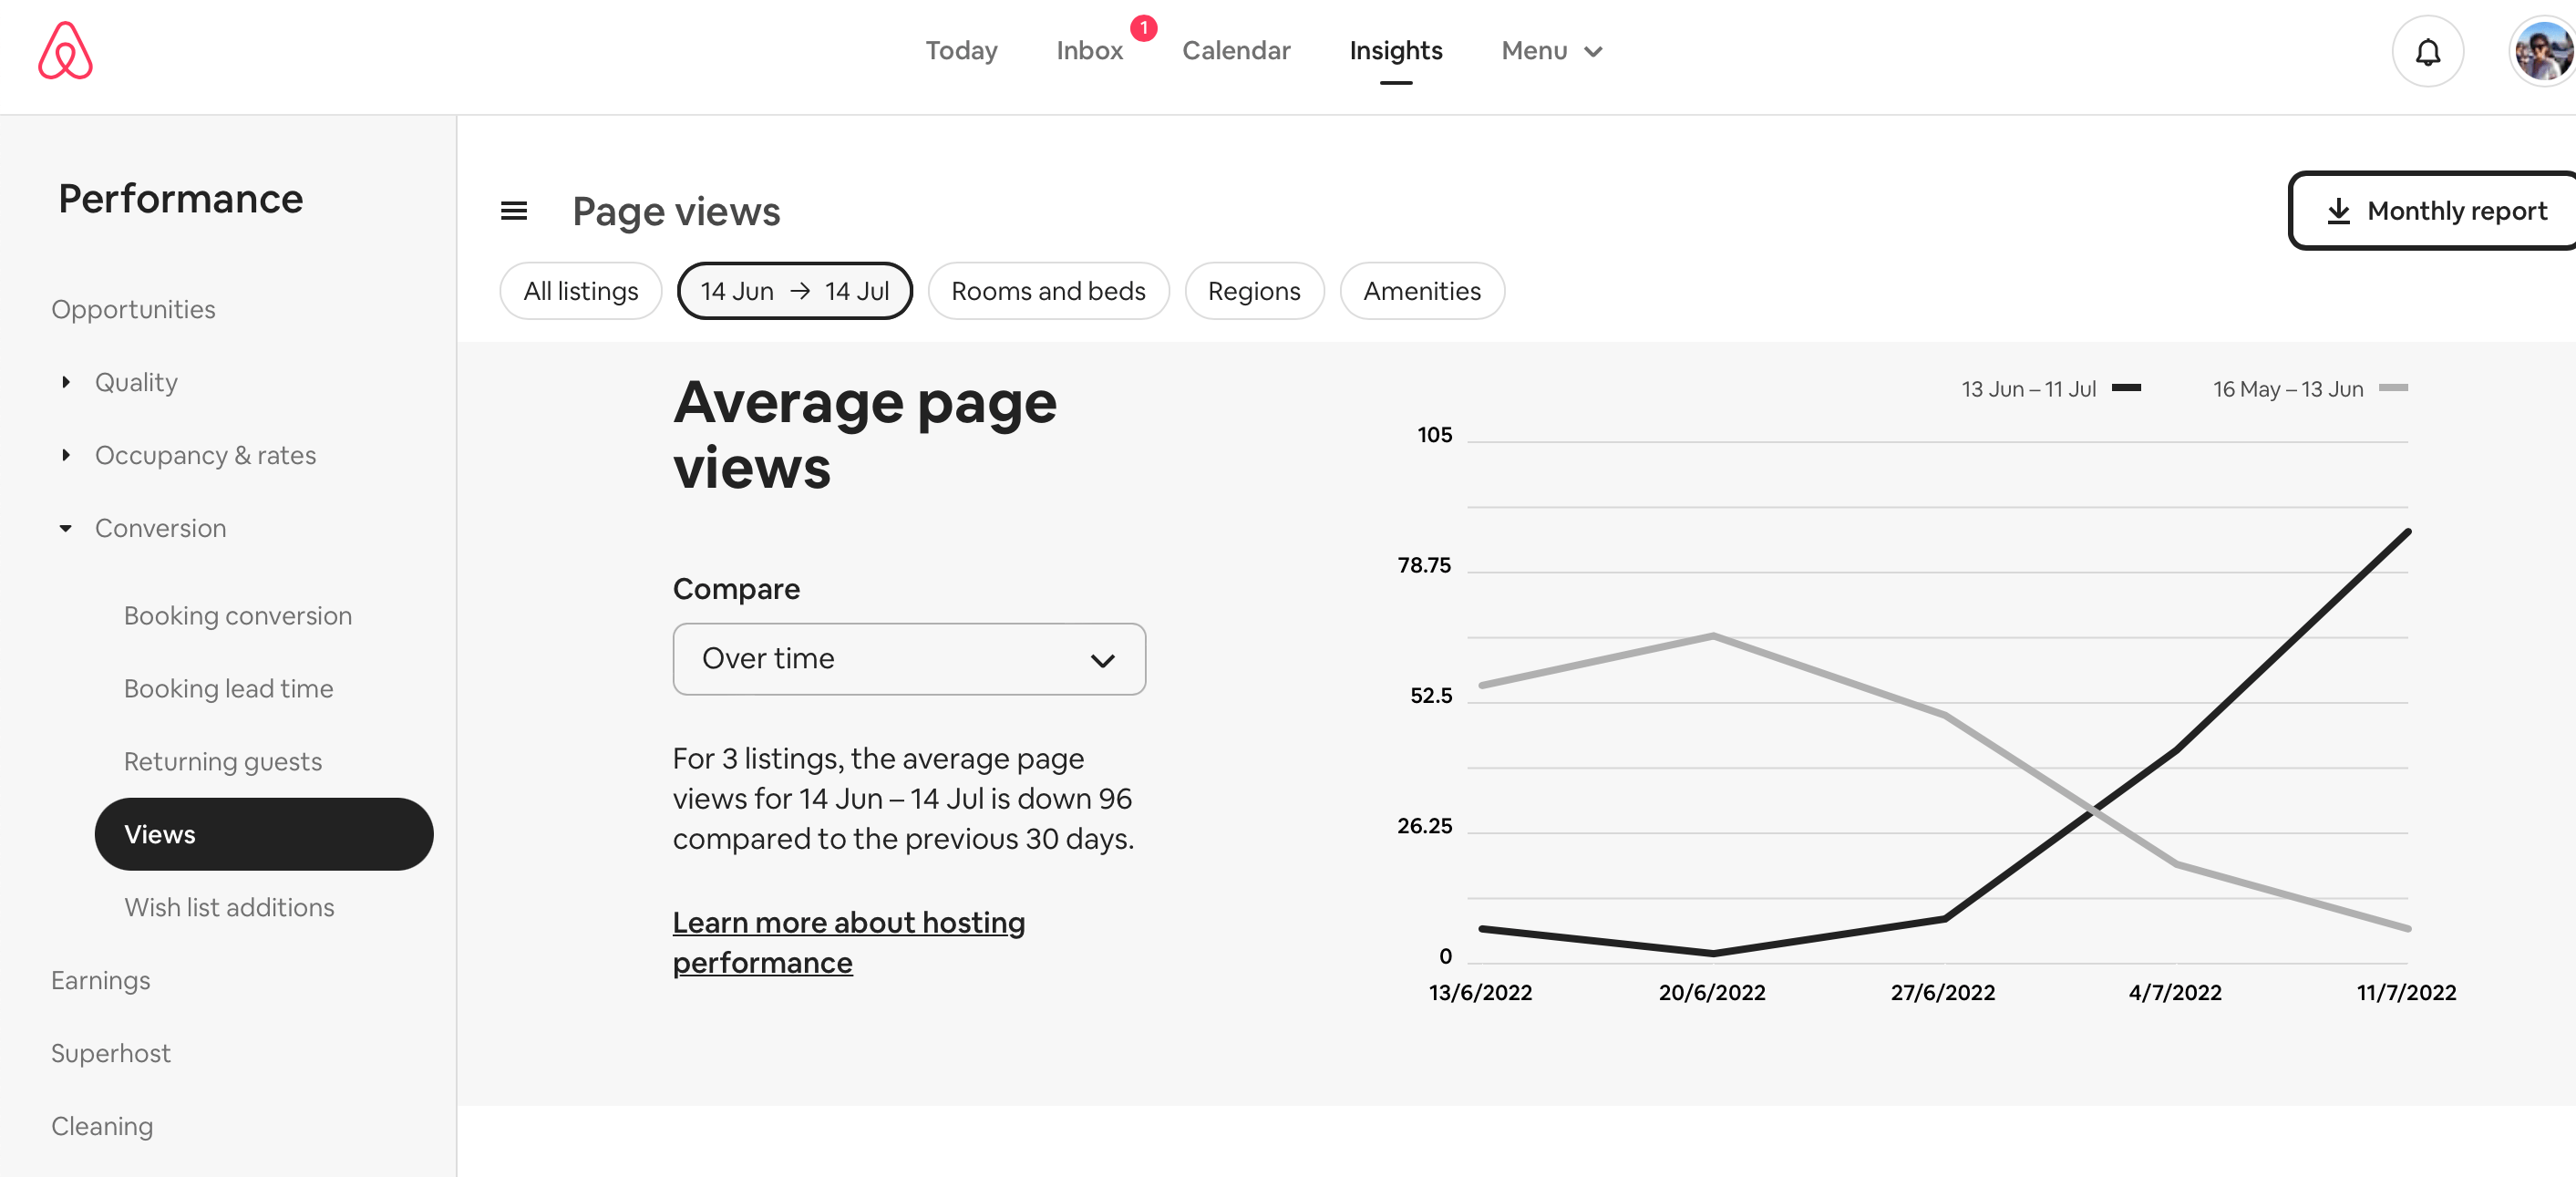Open the Over time compare dropdown
Viewport: 2576px width, 1177px height.
(x=908, y=659)
